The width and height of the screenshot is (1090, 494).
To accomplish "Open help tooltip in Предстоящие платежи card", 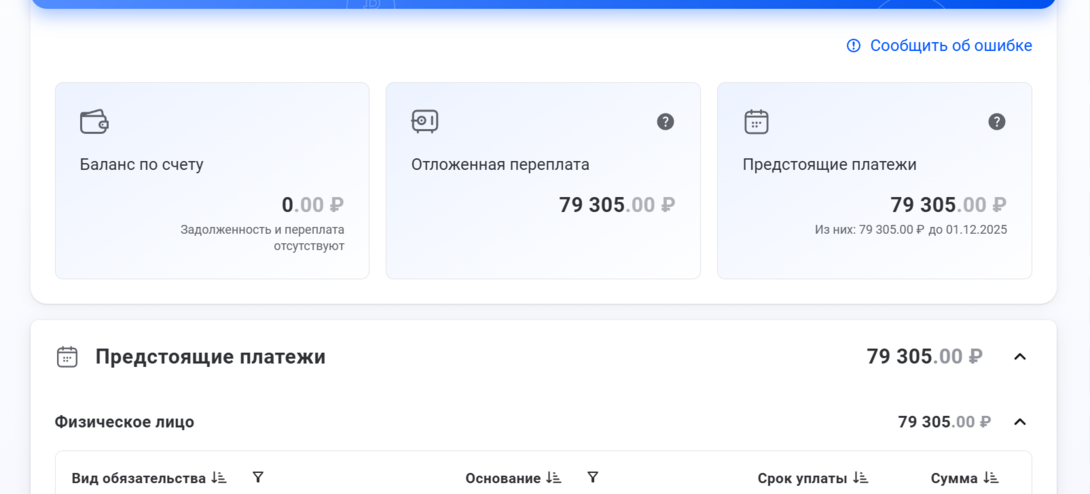I will pos(996,122).
